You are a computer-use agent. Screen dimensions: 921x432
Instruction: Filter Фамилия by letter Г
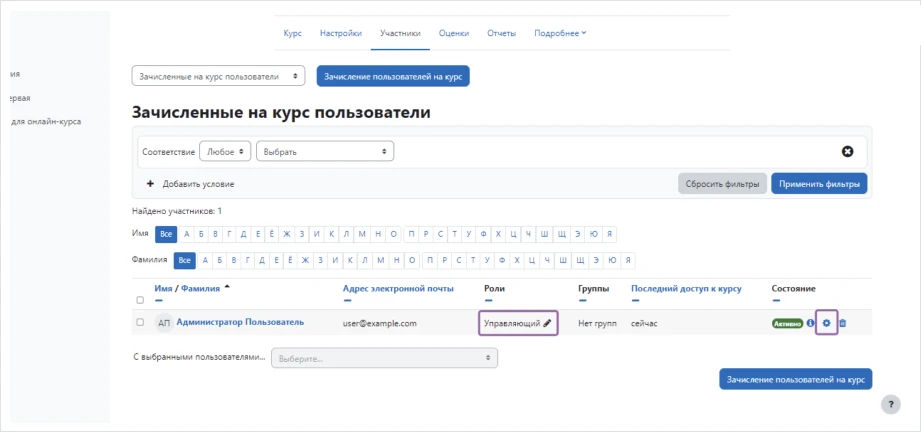[x=248, y=260]
